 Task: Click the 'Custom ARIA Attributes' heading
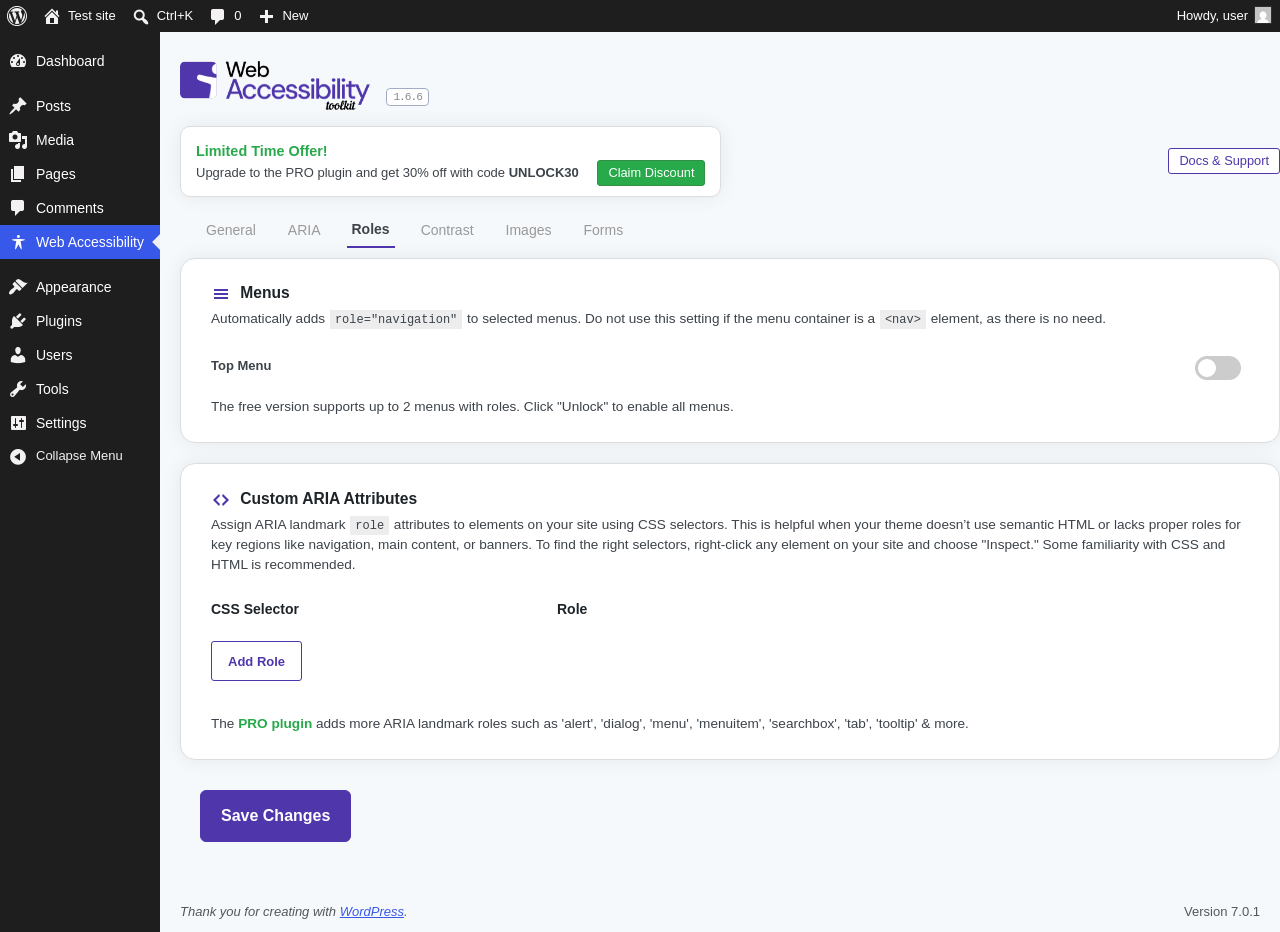click(x=329, y=498)
